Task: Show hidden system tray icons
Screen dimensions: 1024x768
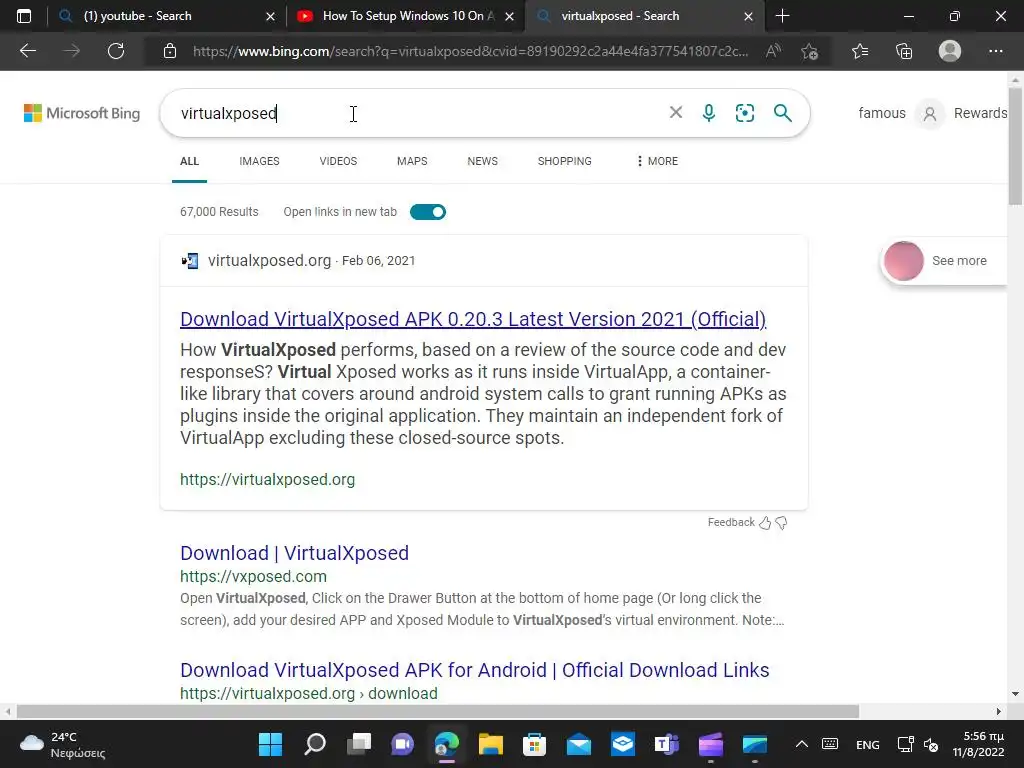Action: pyautogui.click(x=801, y=744)
